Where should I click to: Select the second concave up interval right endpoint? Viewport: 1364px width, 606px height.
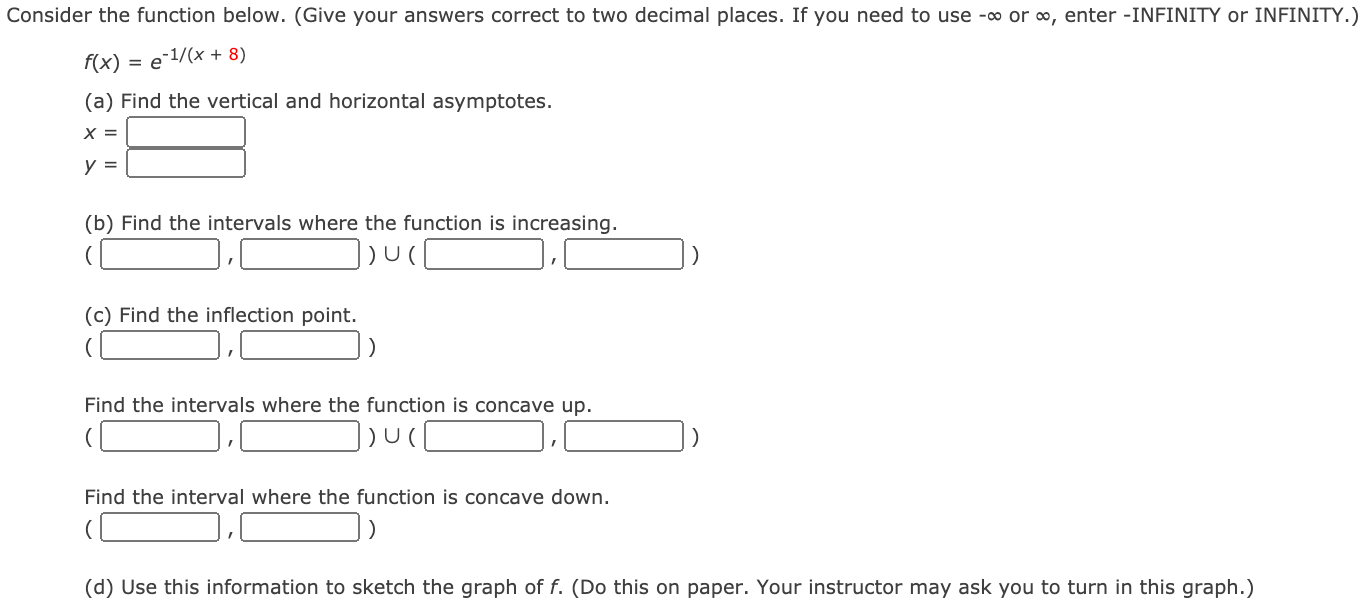coord(623,436)
